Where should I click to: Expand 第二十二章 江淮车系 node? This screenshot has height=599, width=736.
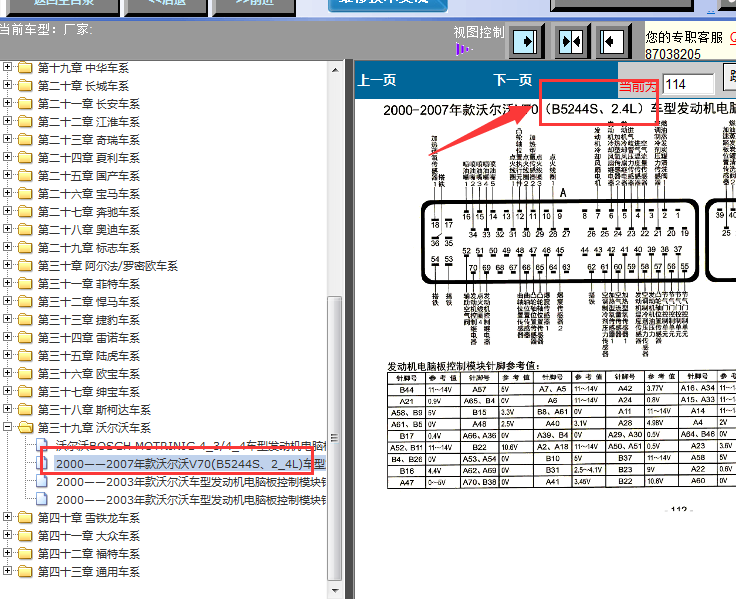tap(7, 121)
